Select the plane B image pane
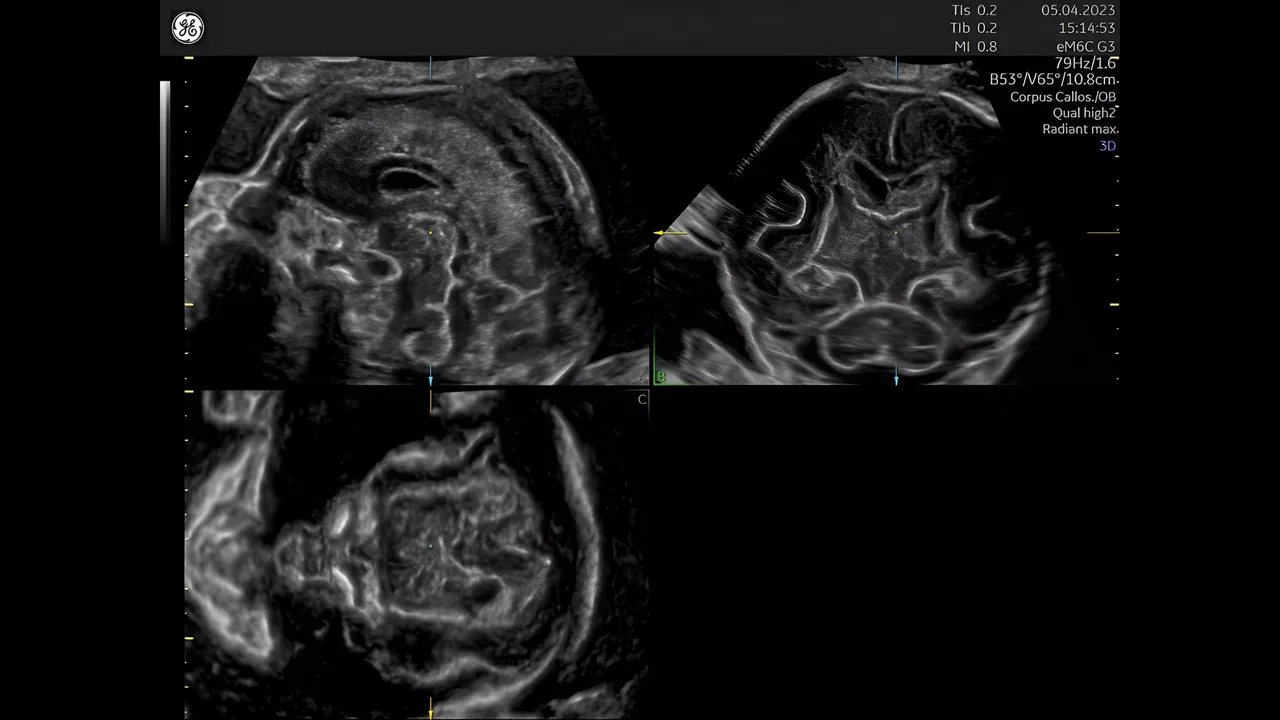This screenshot has height=720, width=1280. 885,220
